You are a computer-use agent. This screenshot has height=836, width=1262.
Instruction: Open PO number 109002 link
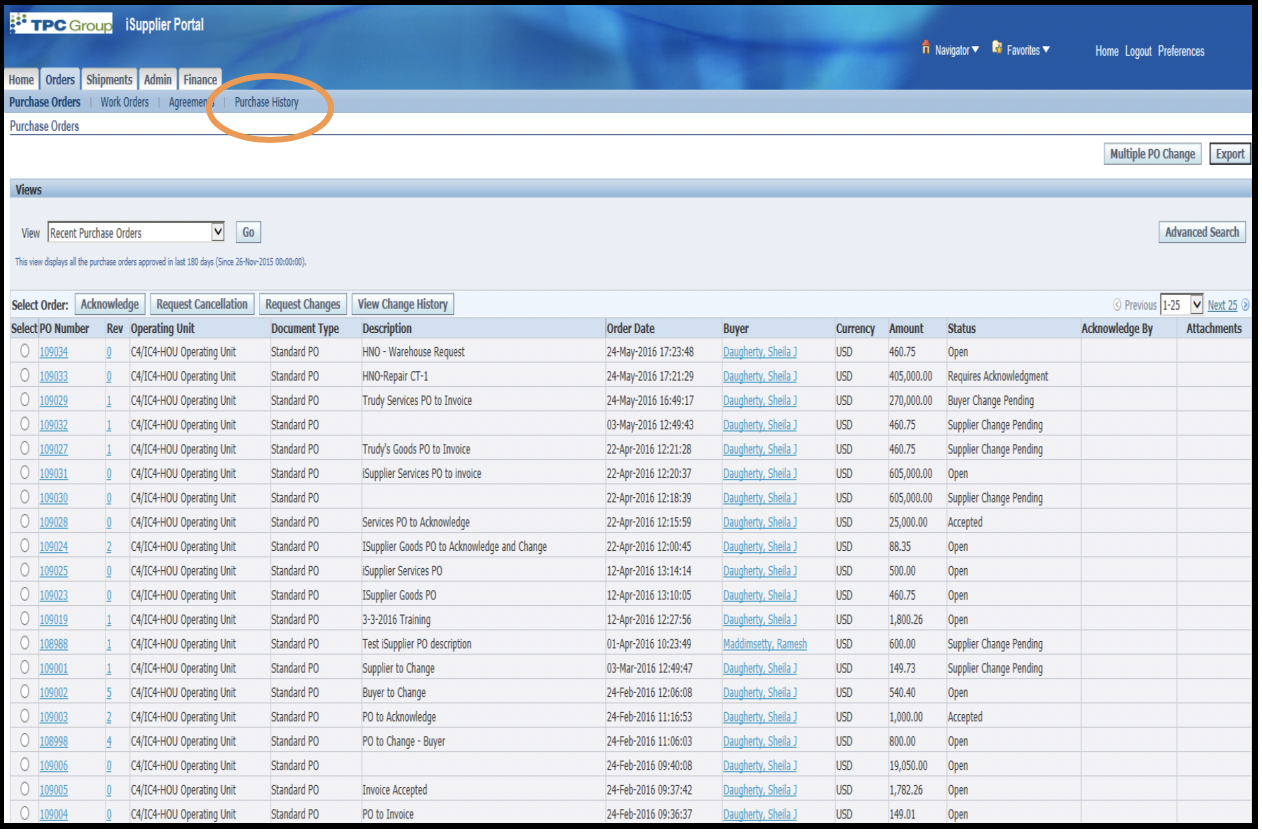[x=54, y=693]
